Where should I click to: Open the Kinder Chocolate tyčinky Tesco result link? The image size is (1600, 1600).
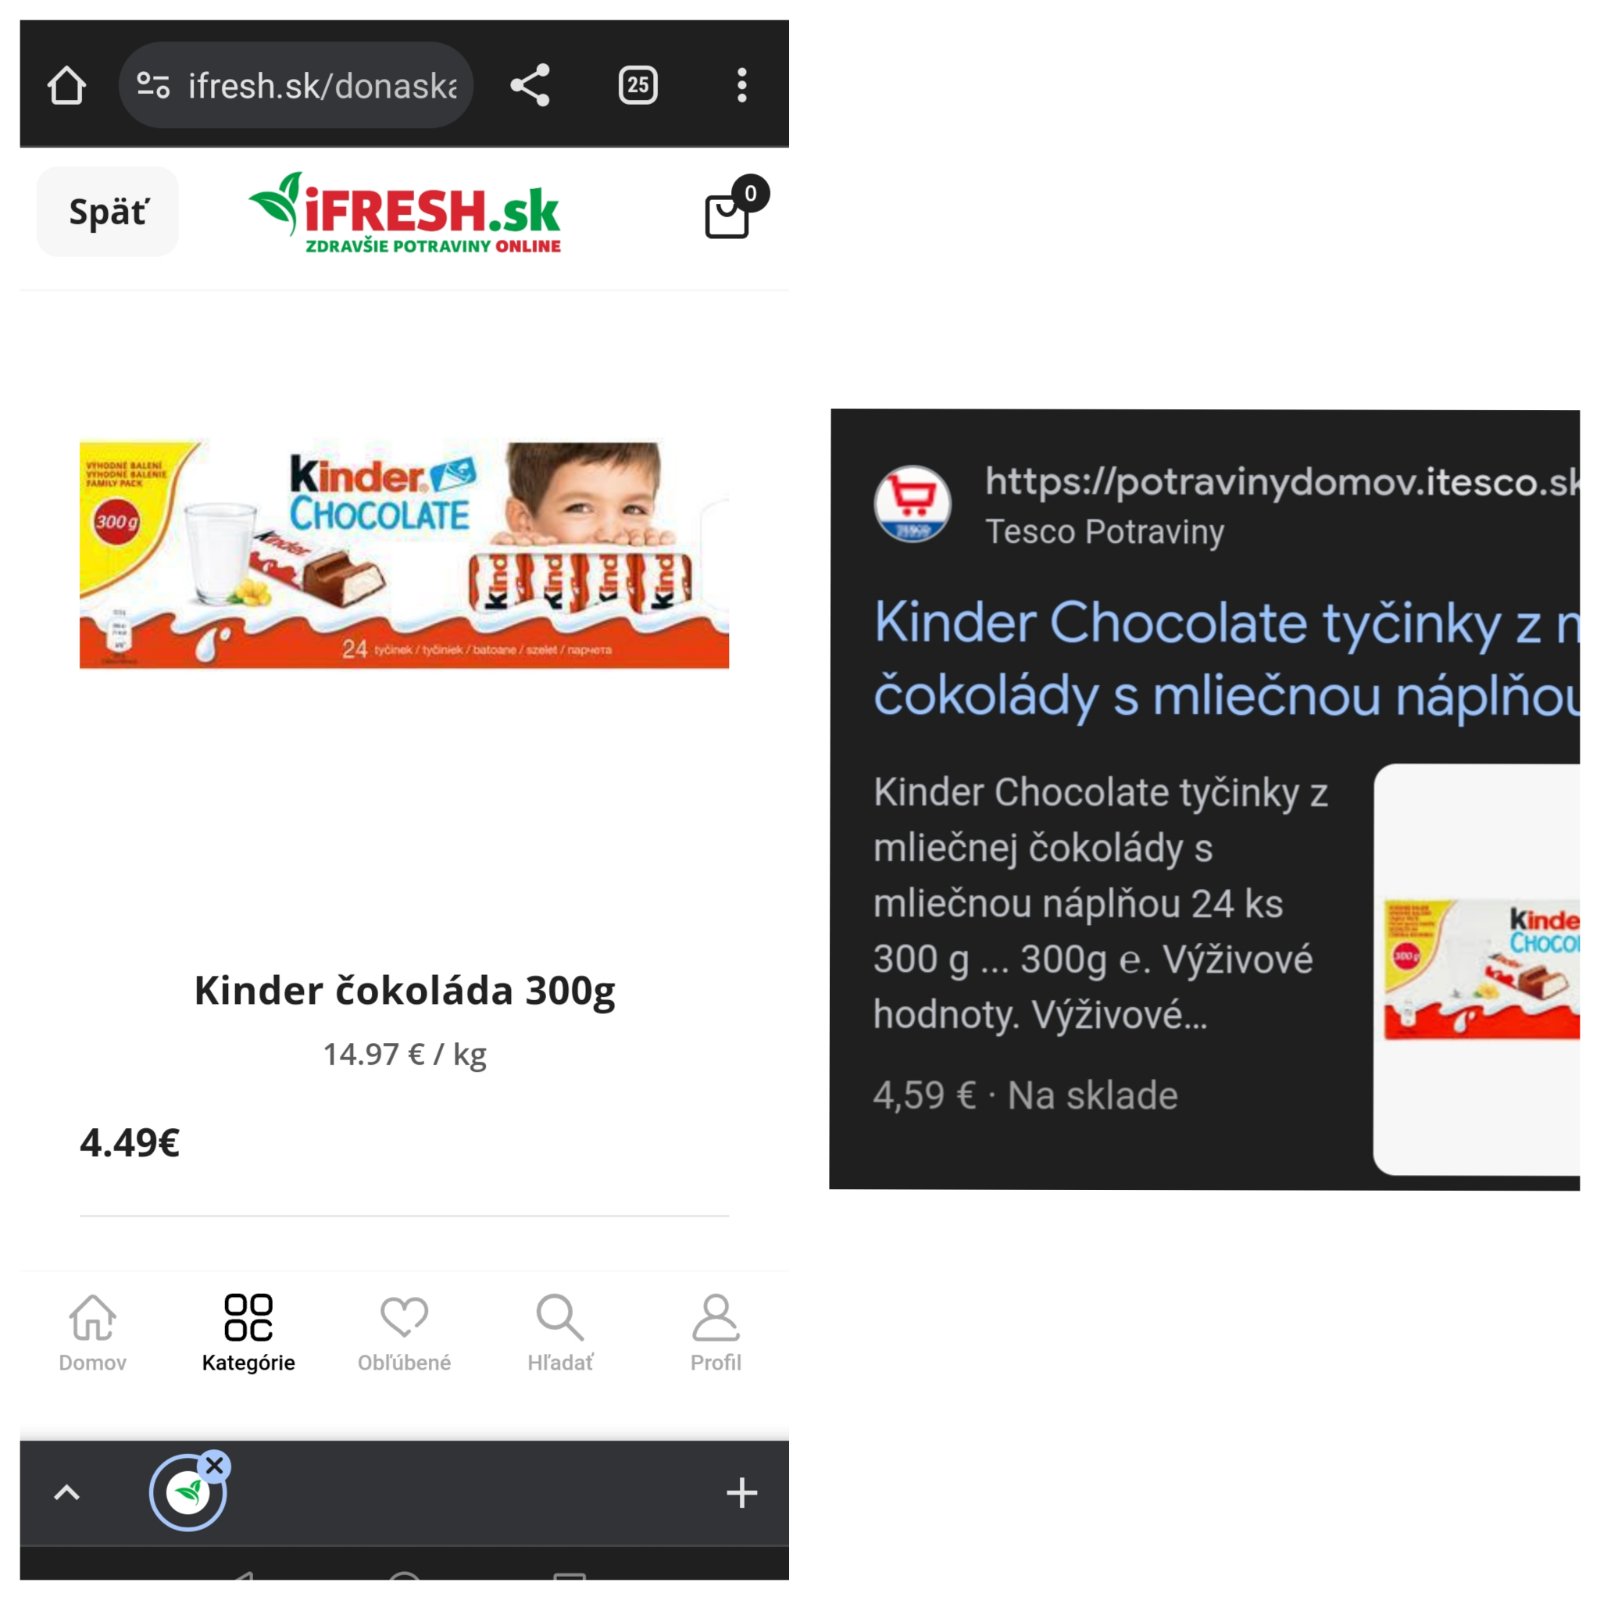click(1226, 658)
